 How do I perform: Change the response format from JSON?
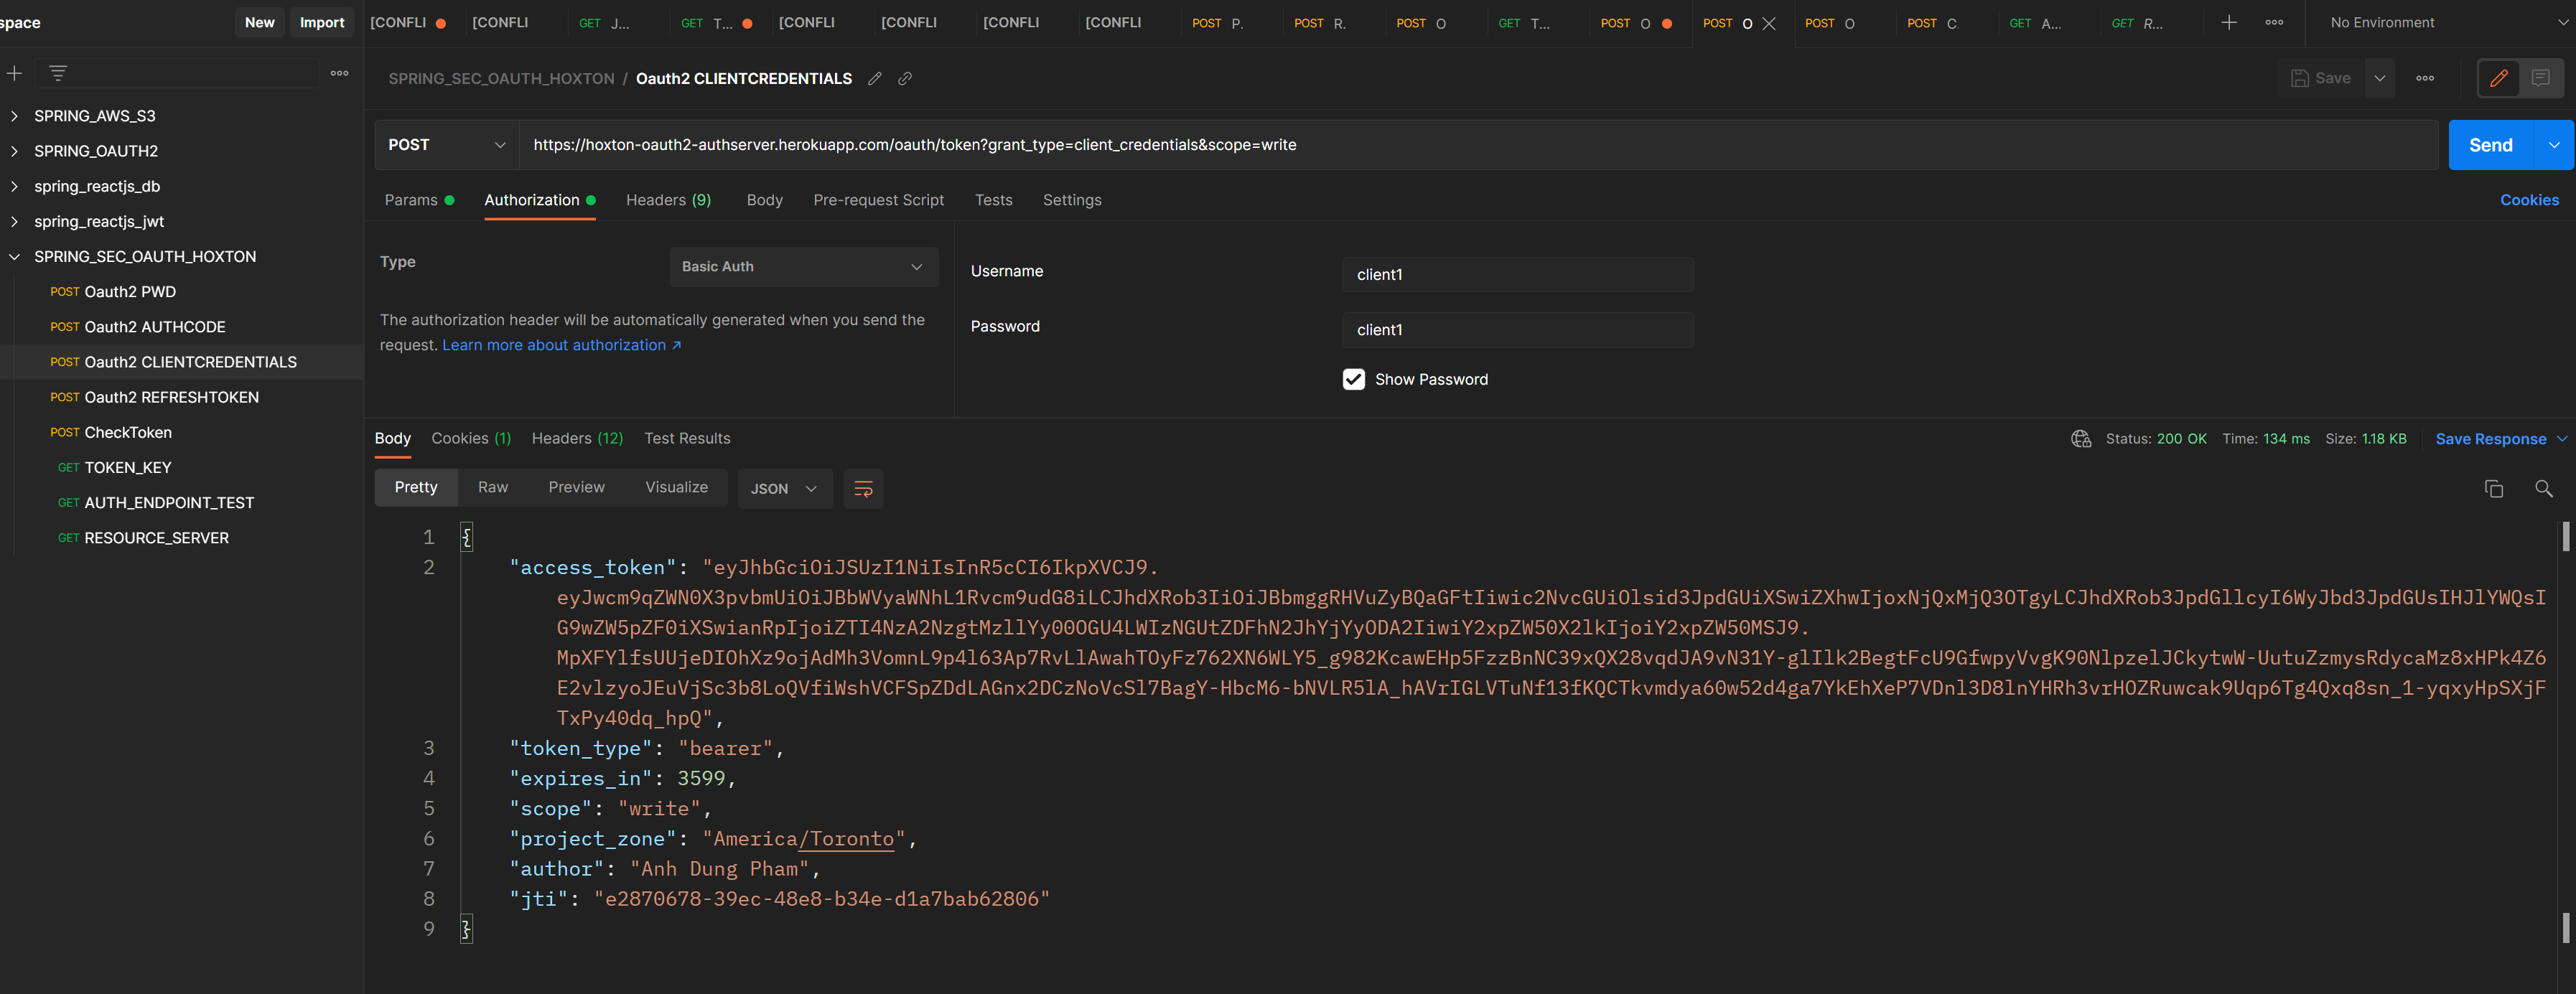(785, 489)
